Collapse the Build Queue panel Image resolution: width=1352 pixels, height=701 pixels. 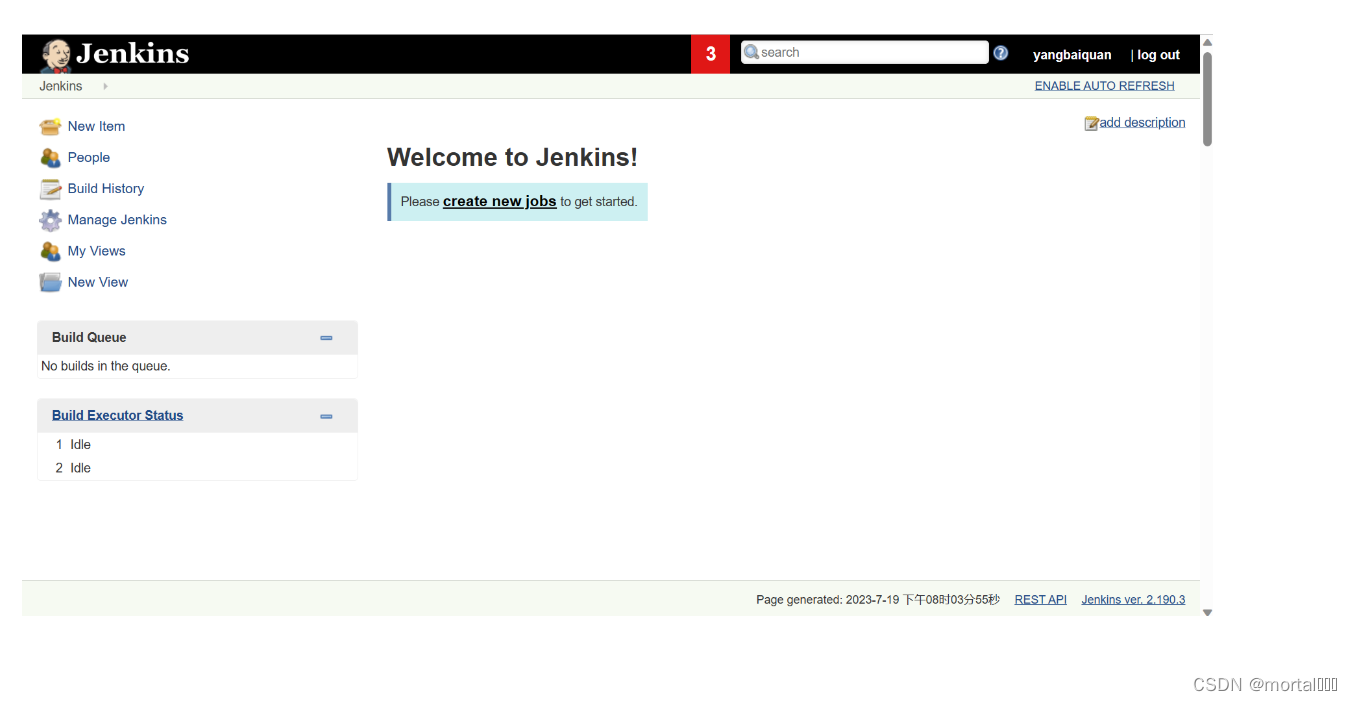[x=326, y=338]
